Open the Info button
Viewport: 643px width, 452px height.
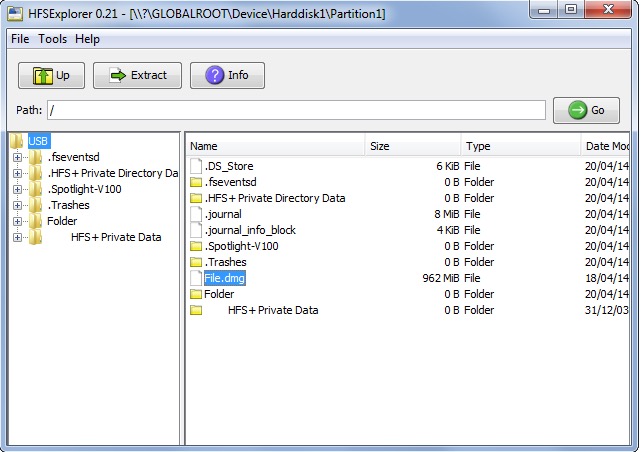tap(227, 75)
